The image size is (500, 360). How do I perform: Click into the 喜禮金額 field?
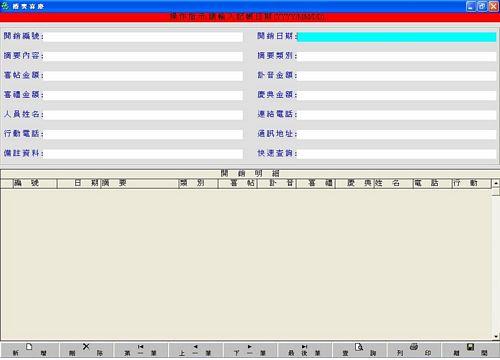pos(143,95)
